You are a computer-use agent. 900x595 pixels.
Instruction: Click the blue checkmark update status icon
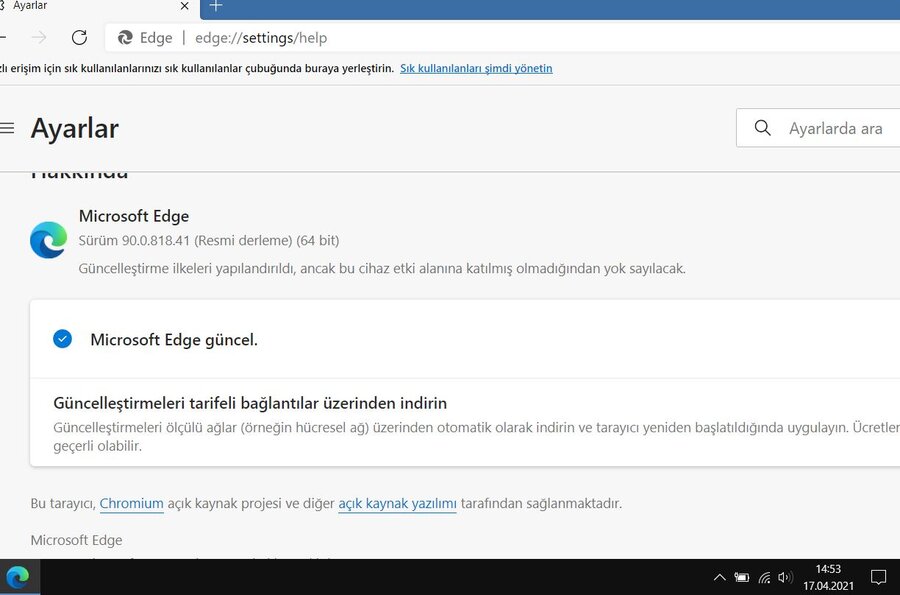coord(63,339)
